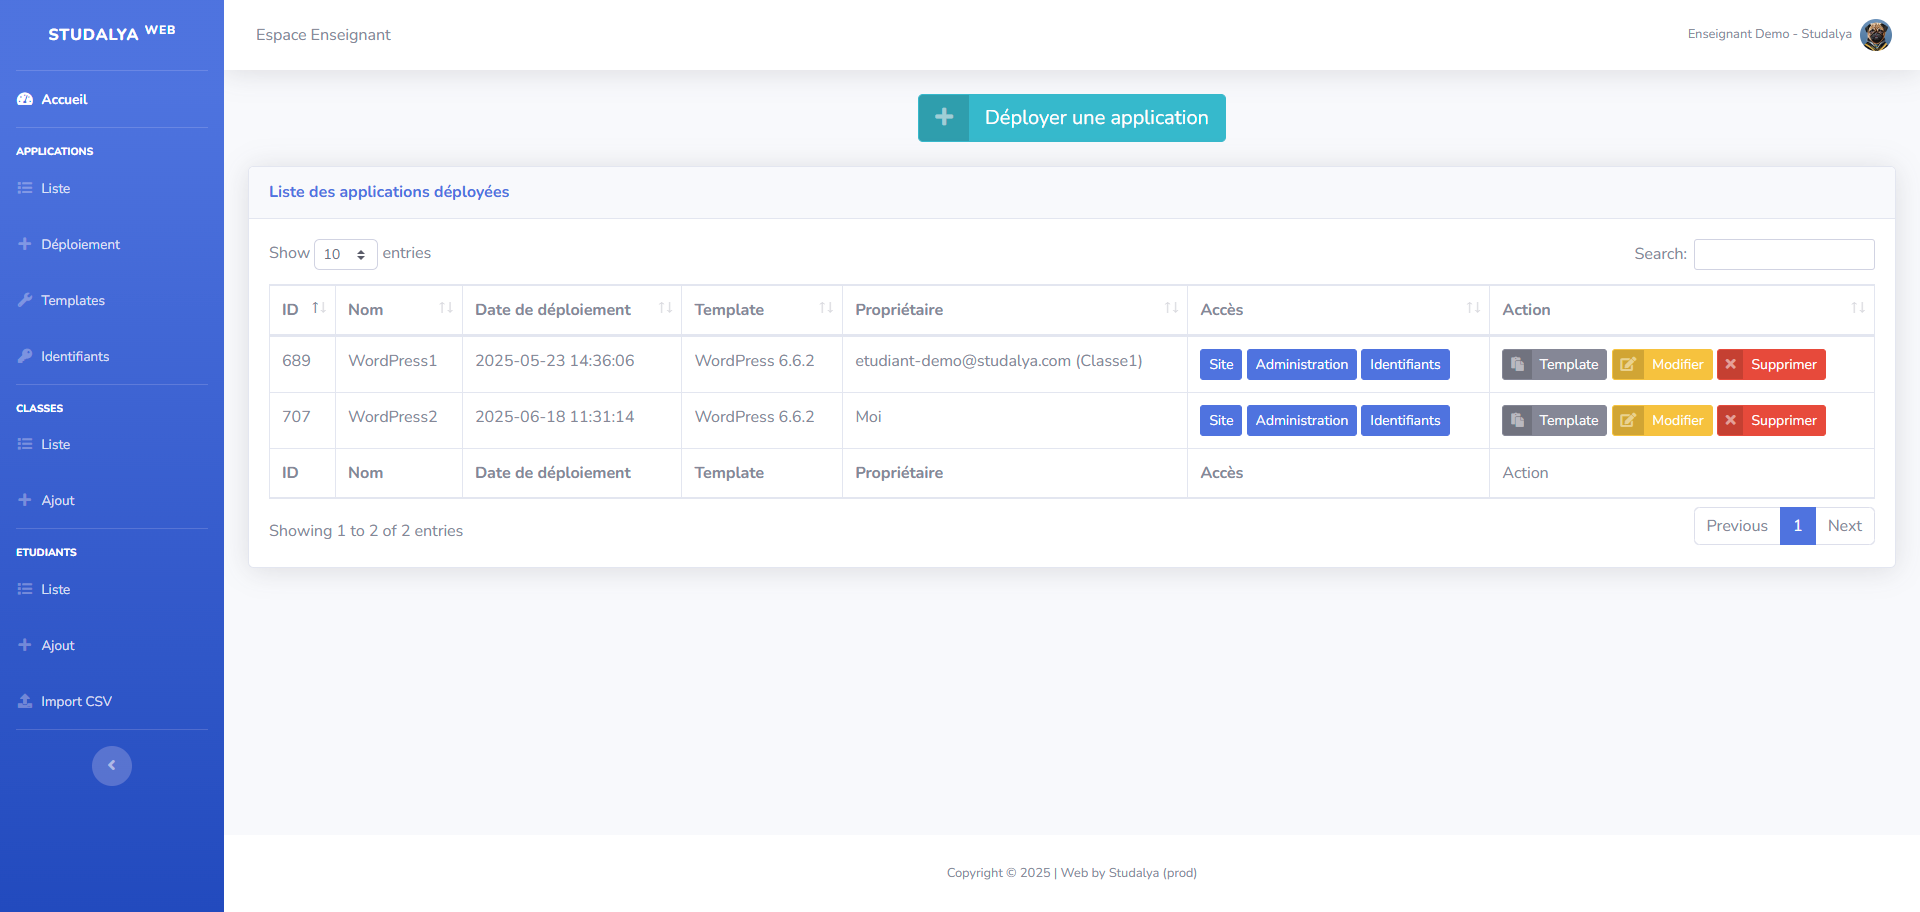1920x912 pixels.
Task: Sort table by Nom column
Action: pyautogui.click(x=399, y=310)
